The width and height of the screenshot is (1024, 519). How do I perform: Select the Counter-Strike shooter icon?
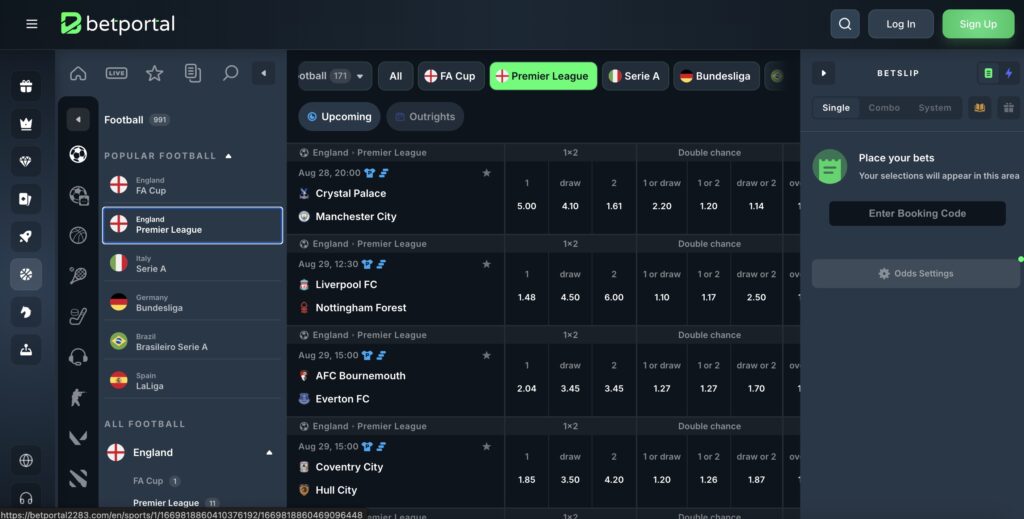[x=78, y=397]
